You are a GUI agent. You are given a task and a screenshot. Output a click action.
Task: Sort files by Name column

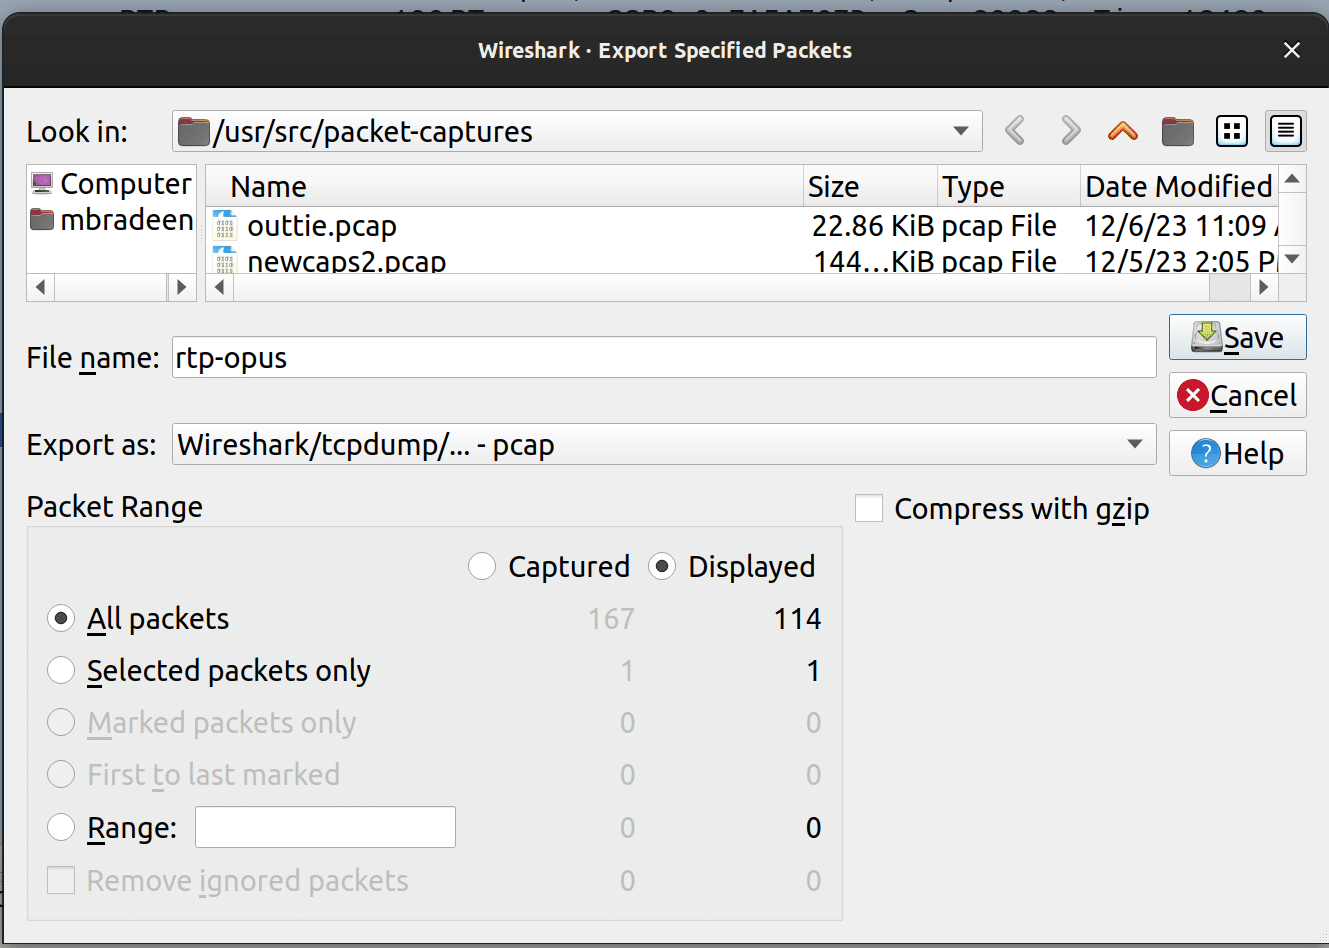pyautogui.click(x=505, y=187)
